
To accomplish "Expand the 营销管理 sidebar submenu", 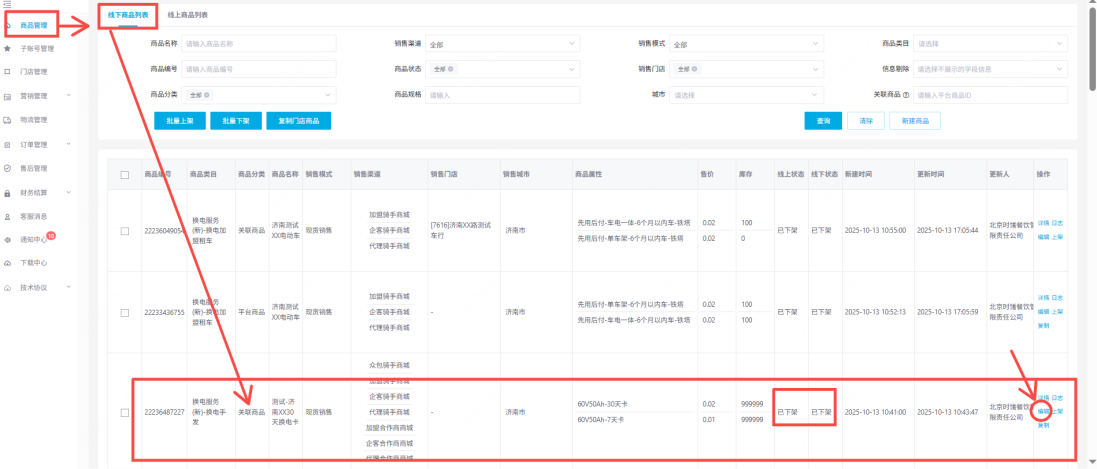I will pyautogui.click(x=68, y=96).
